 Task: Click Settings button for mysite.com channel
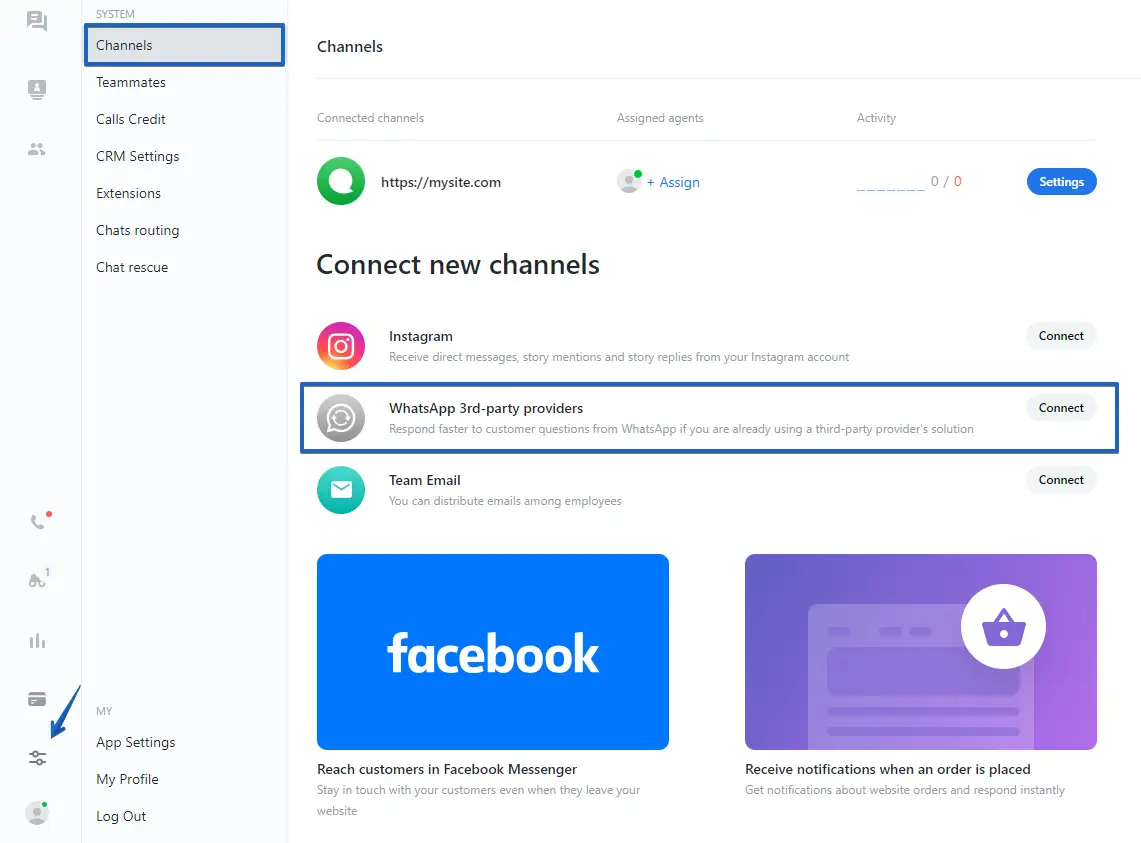coord(1061,182)
